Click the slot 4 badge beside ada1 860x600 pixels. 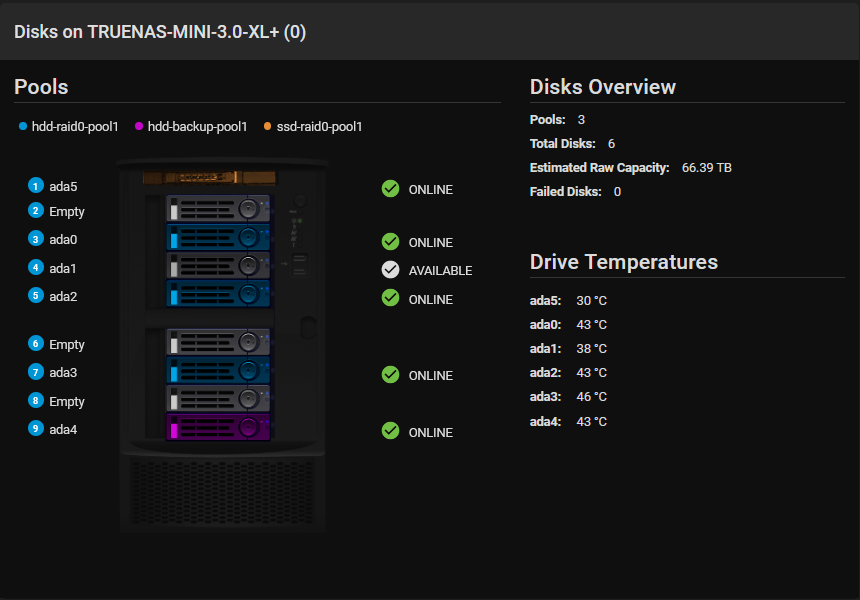pyautogui.click(x=36, y=268)
